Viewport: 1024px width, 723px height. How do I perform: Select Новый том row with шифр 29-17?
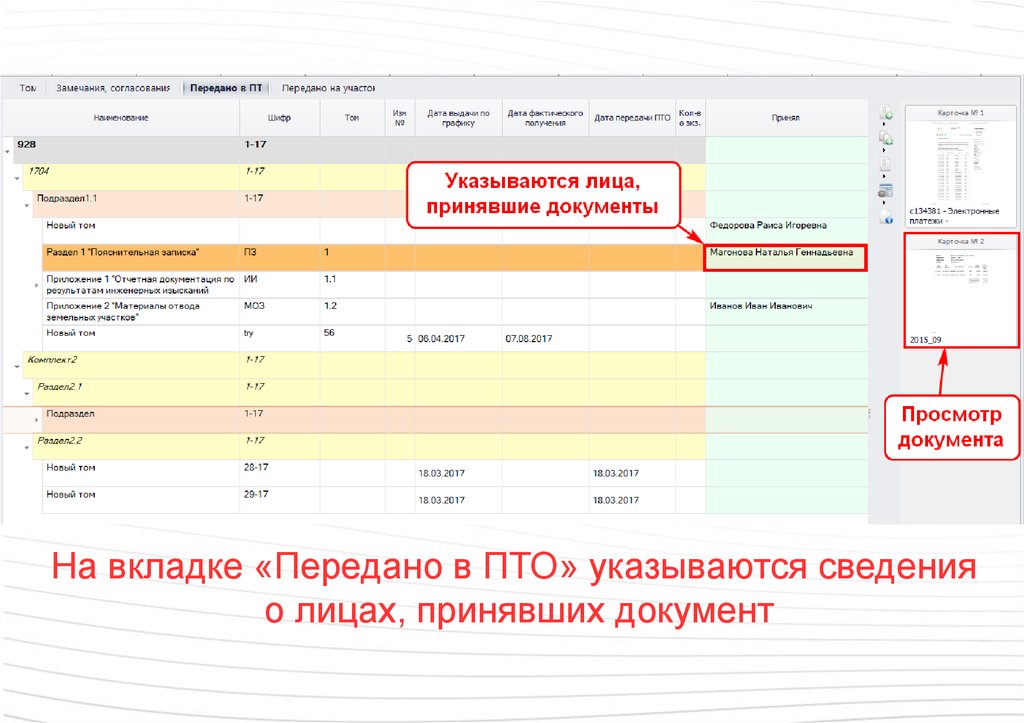pyautogui.click(x=455, y=500)
